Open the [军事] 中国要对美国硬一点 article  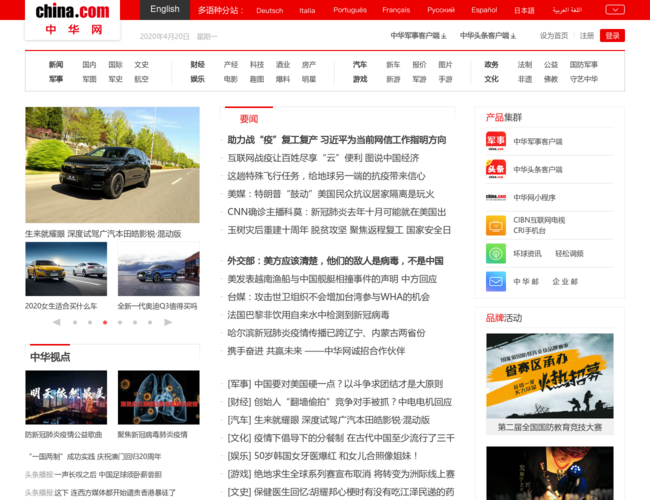pyautogui.click(x=335, y=384)
